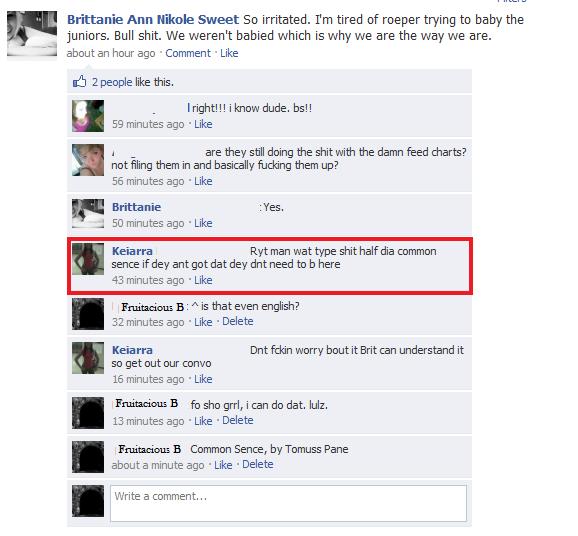This screenshot has width=578, height=536.
Task: View the 2 people who like this
Action: (112, 82)
